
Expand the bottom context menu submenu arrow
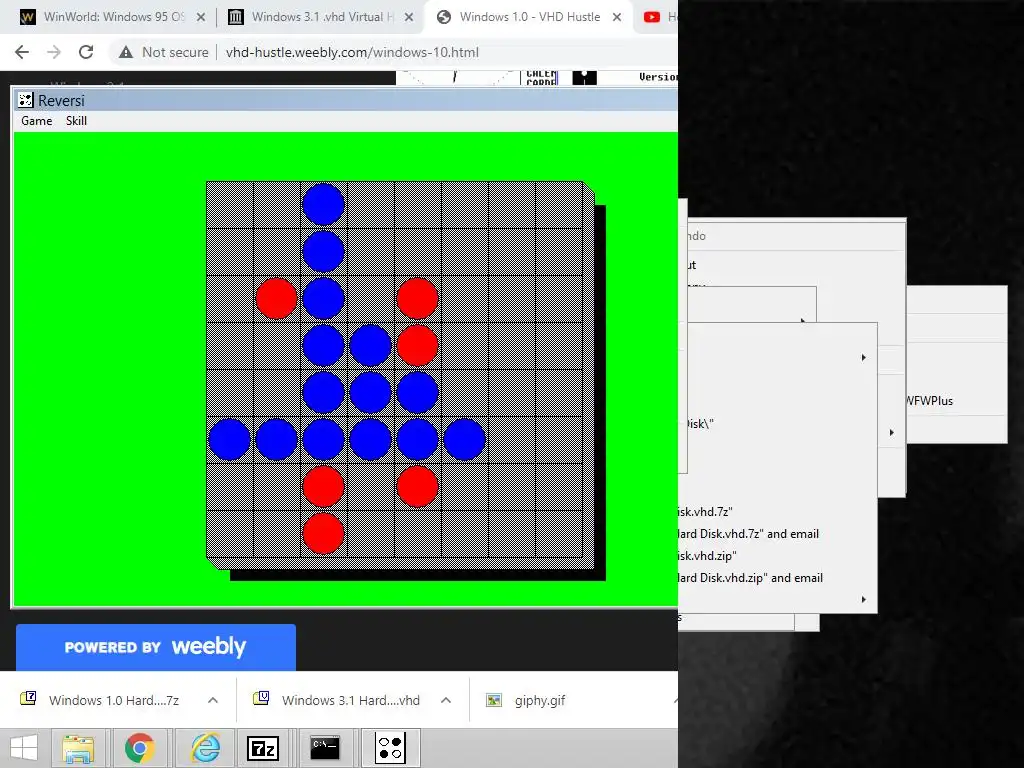863,600
